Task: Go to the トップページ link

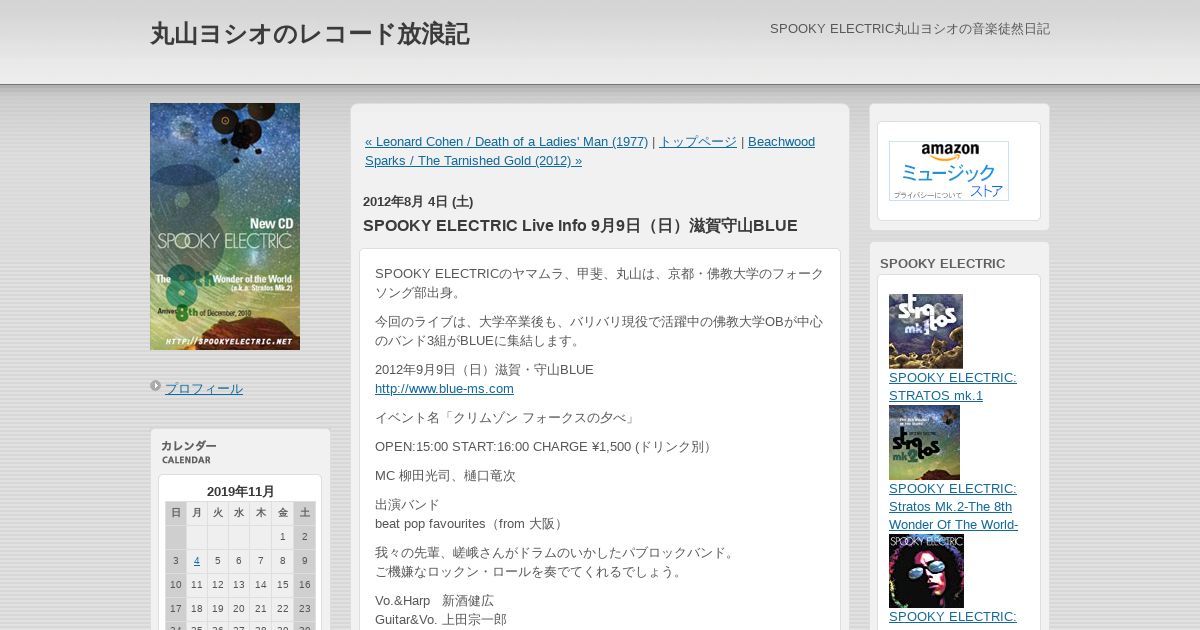Action: (698, 142)
